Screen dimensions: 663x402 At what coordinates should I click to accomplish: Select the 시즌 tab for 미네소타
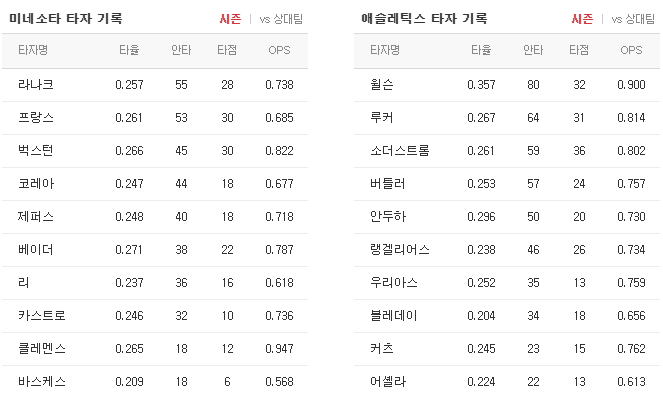coord(230,19)
